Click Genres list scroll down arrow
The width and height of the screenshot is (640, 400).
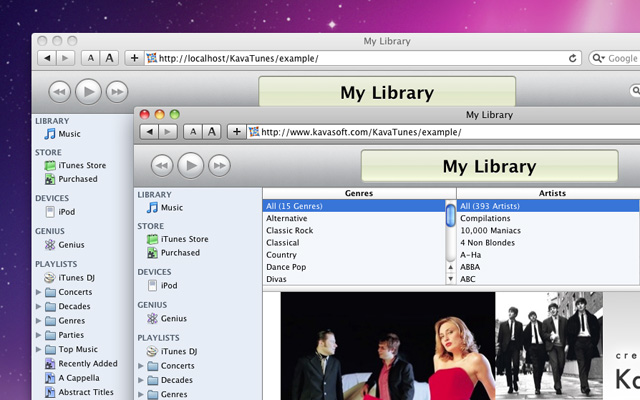[x=451, y=279]
